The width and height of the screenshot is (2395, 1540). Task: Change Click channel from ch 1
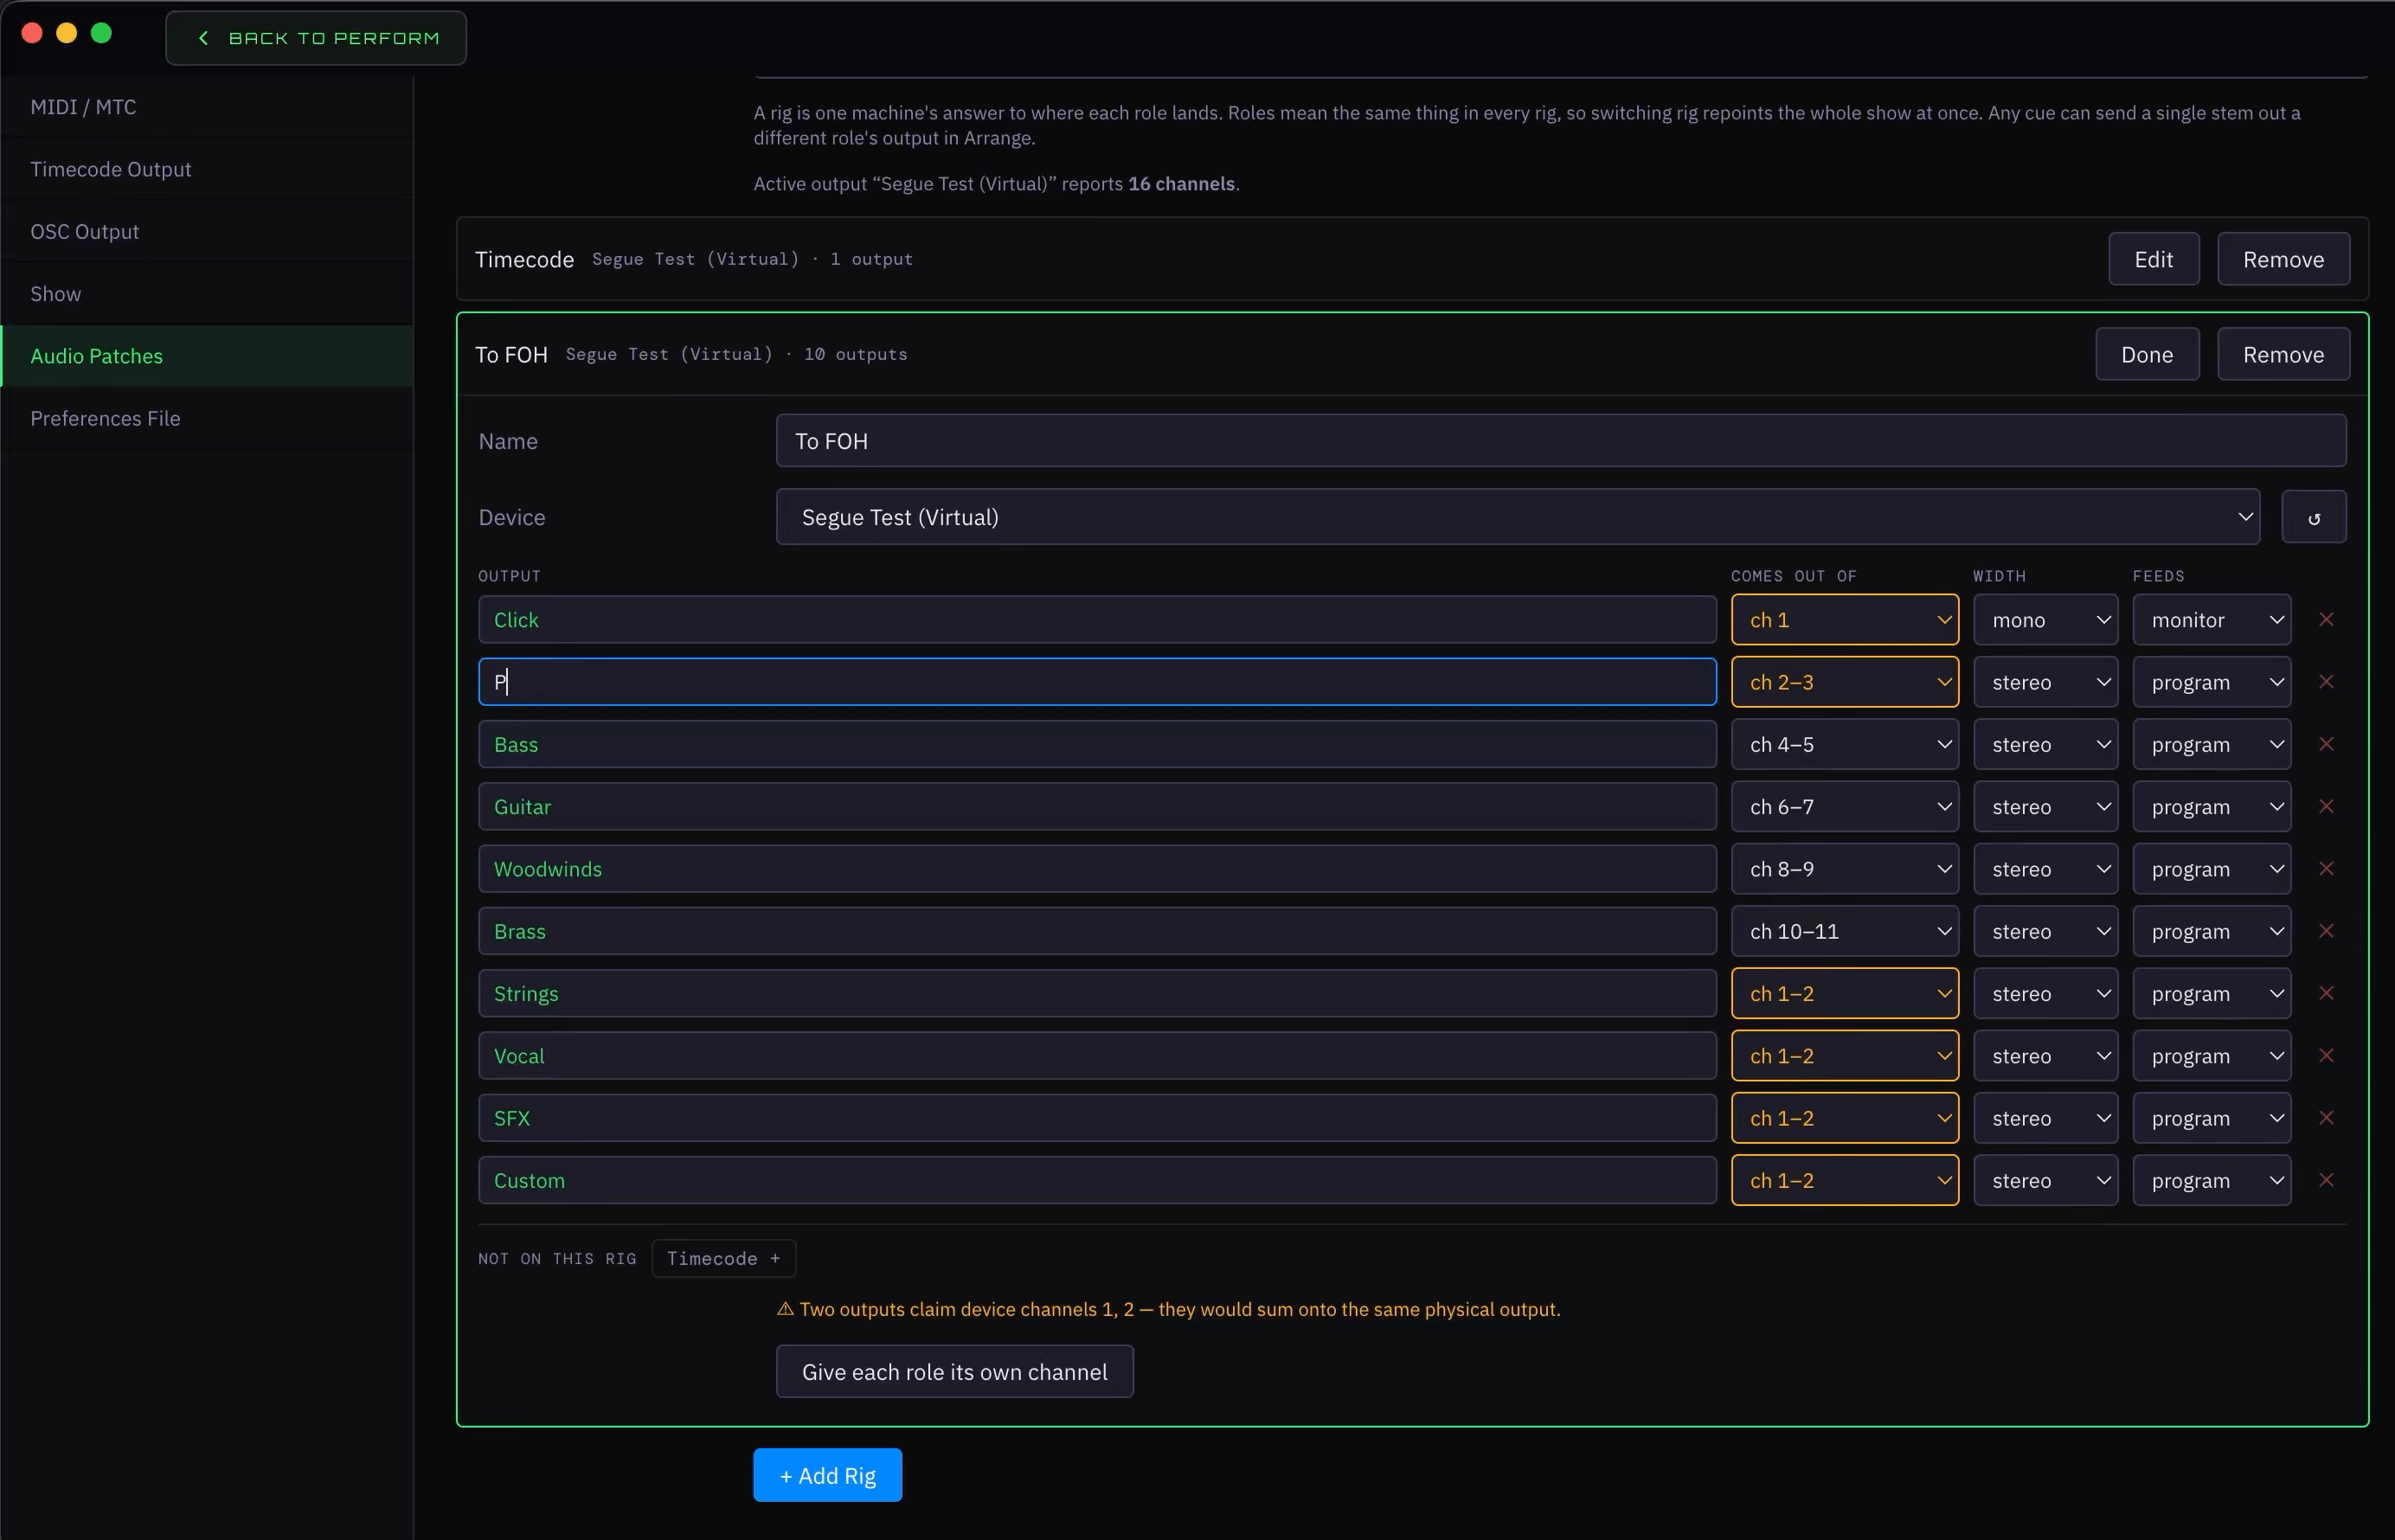[x=1844, y=620]
